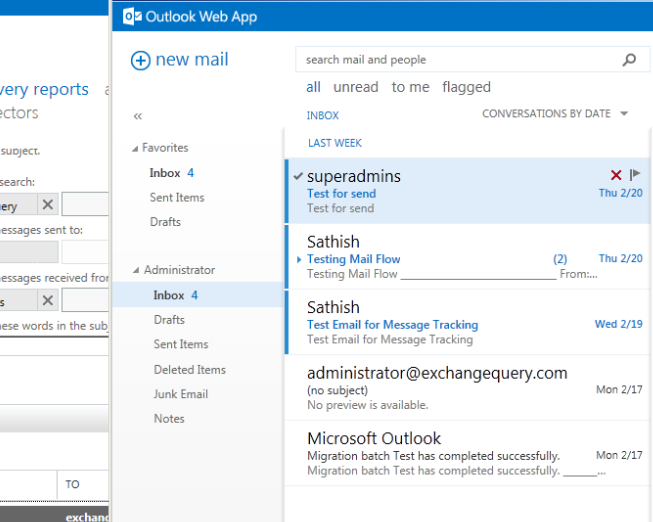Screen dimensions: 653x522
Task: Flag the superadmins Test for send message
Action: 635,175
